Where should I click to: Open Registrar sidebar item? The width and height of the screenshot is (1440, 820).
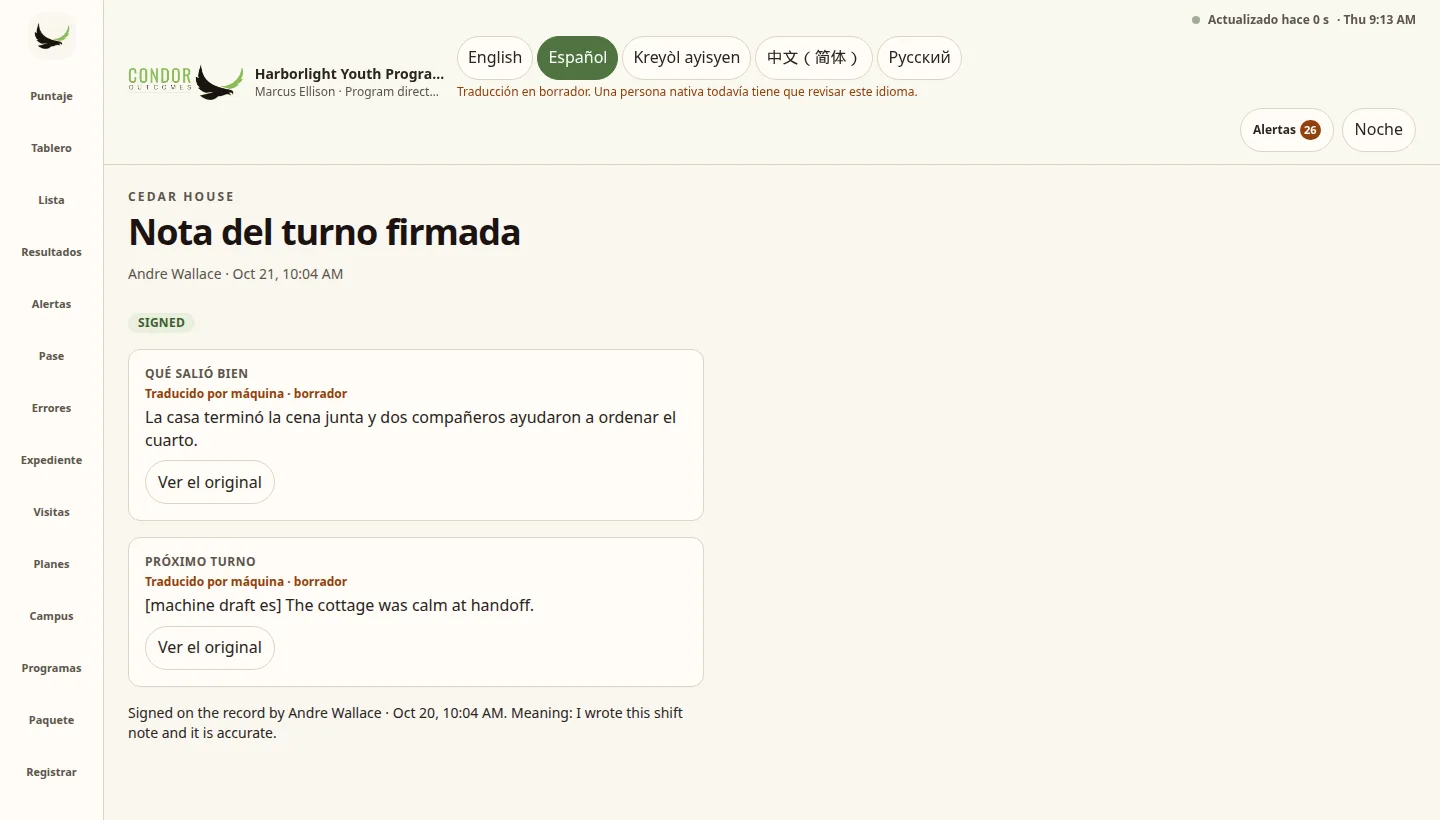pyautogui.click(x=51, y=772)
